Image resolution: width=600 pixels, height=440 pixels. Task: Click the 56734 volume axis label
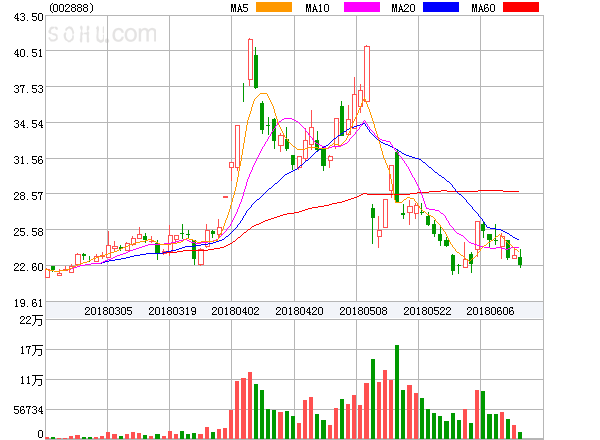click(28, 410)
